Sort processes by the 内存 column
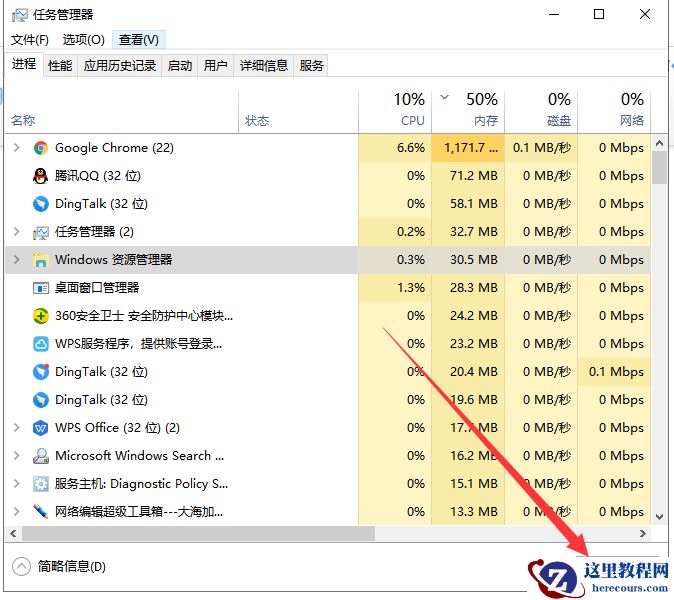Viewport: 674px width, 600px height. click(468, 111)
